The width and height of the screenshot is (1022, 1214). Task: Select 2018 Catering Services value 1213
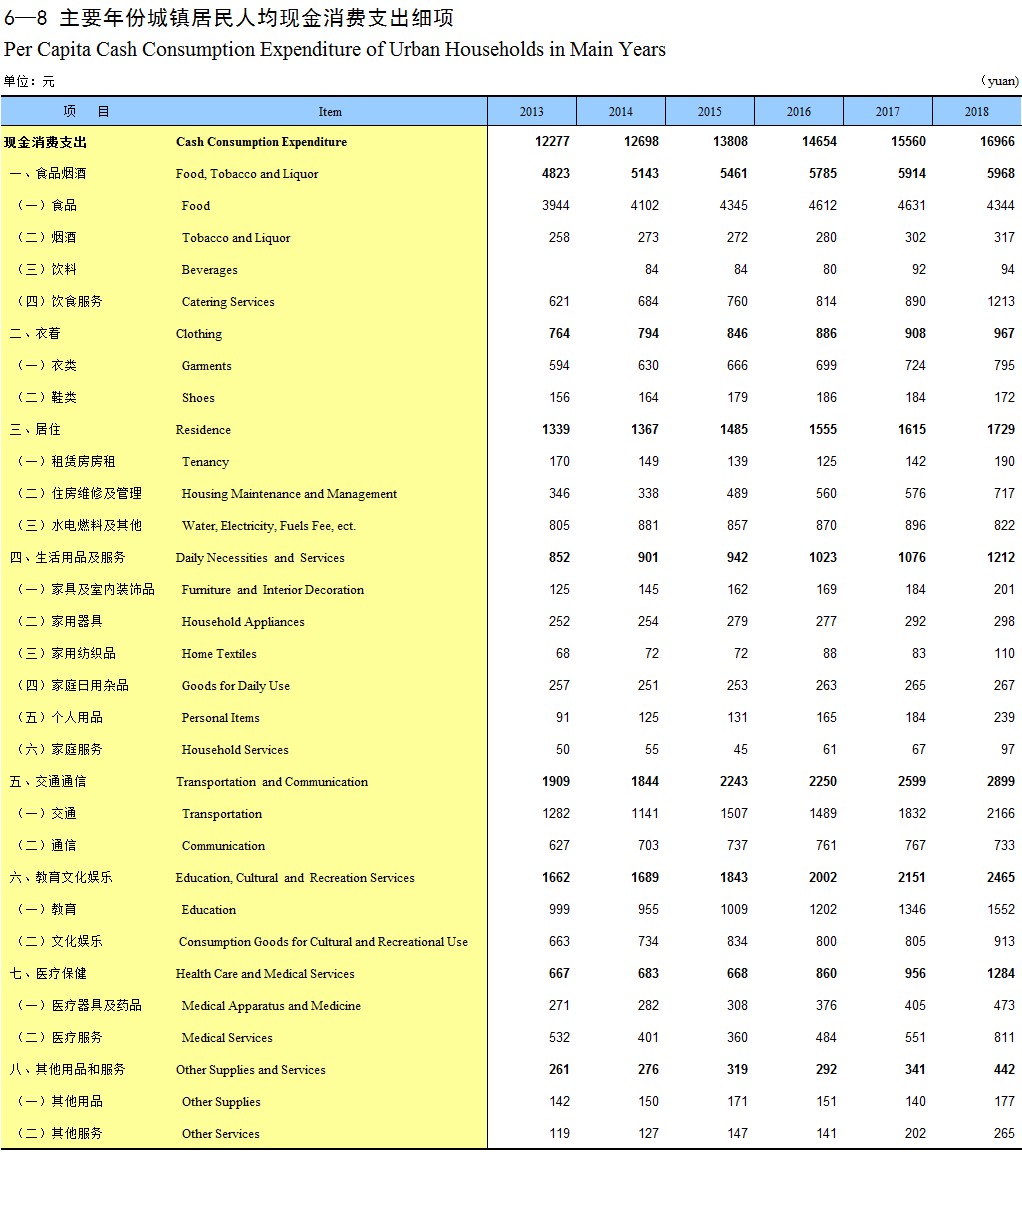tap(1001, 302)
